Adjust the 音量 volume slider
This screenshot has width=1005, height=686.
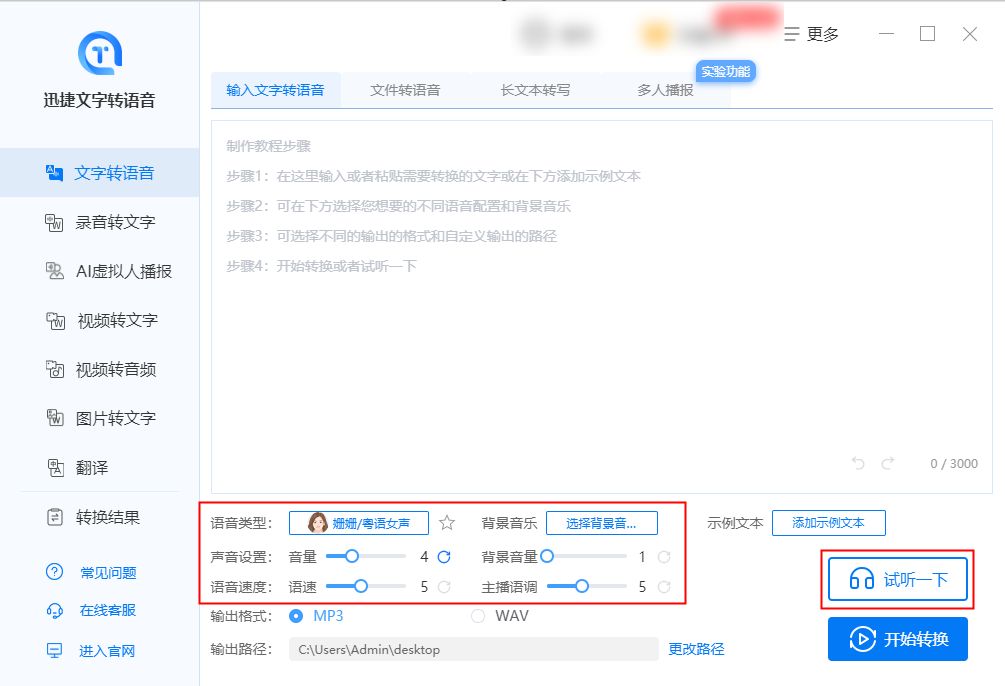(x=366, y=556)
